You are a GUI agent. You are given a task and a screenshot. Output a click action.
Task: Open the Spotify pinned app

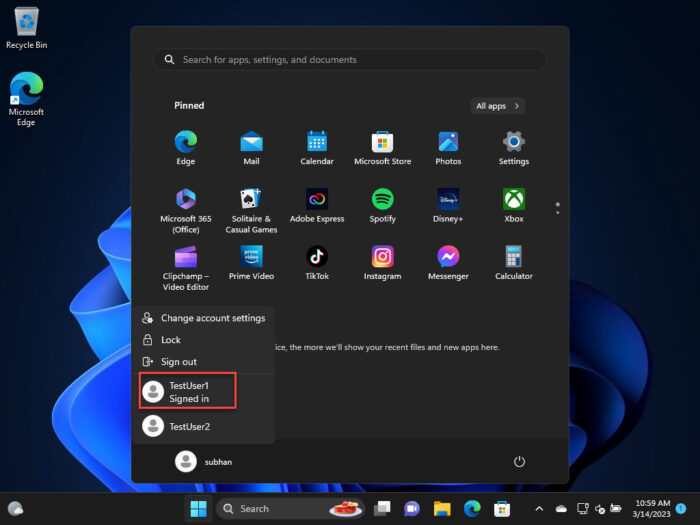(x=382, y=199)
